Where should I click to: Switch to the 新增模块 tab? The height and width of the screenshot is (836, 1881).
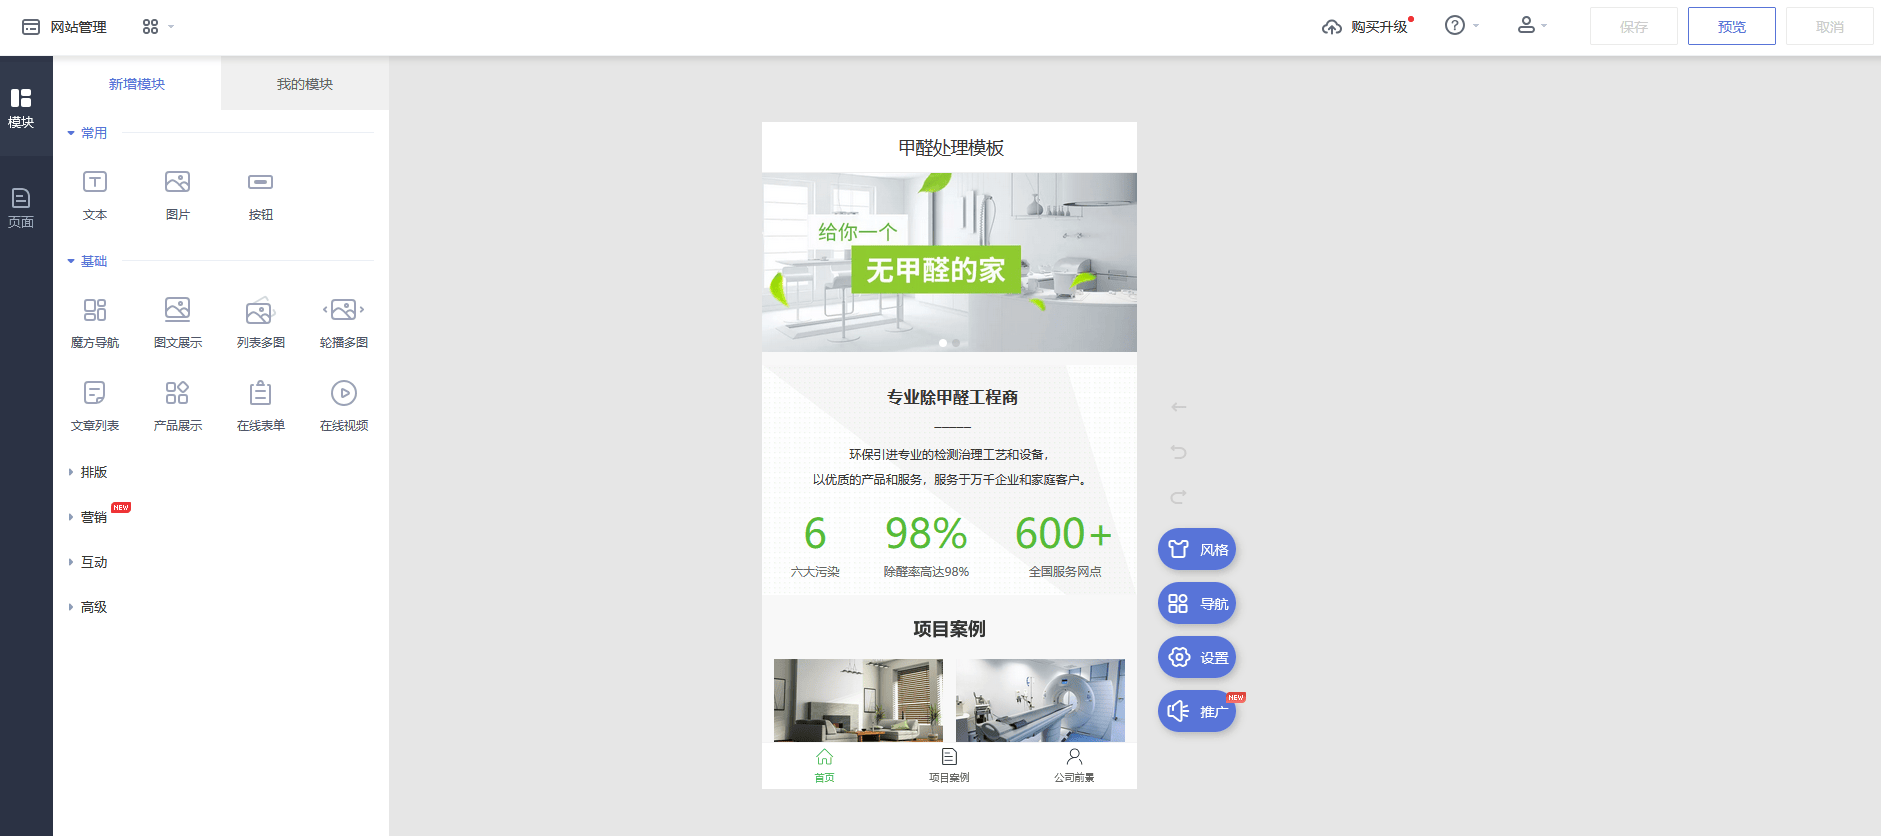pos(137,84)
